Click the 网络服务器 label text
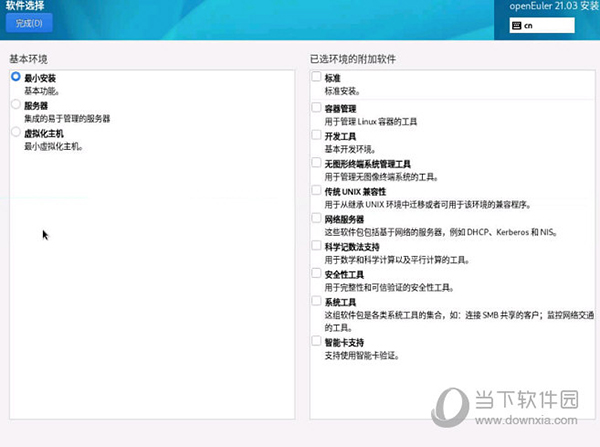The width and height of the screenshot is (600, 447). point(344,220)
